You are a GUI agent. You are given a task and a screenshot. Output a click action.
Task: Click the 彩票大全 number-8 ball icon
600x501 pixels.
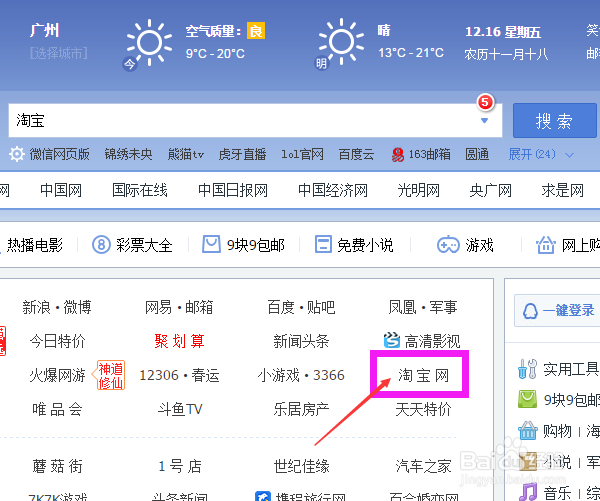click(101, 245)
